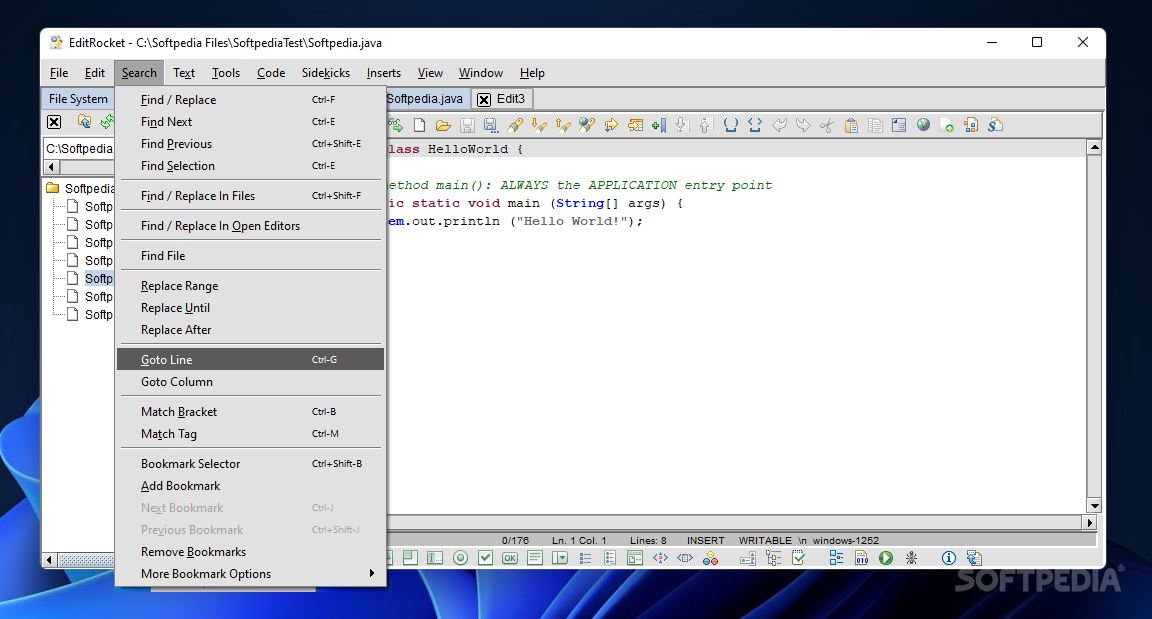The image size is (1152, 619).
Task: Click the refresh icon in File System panel
Action: (x=107, y=122)
